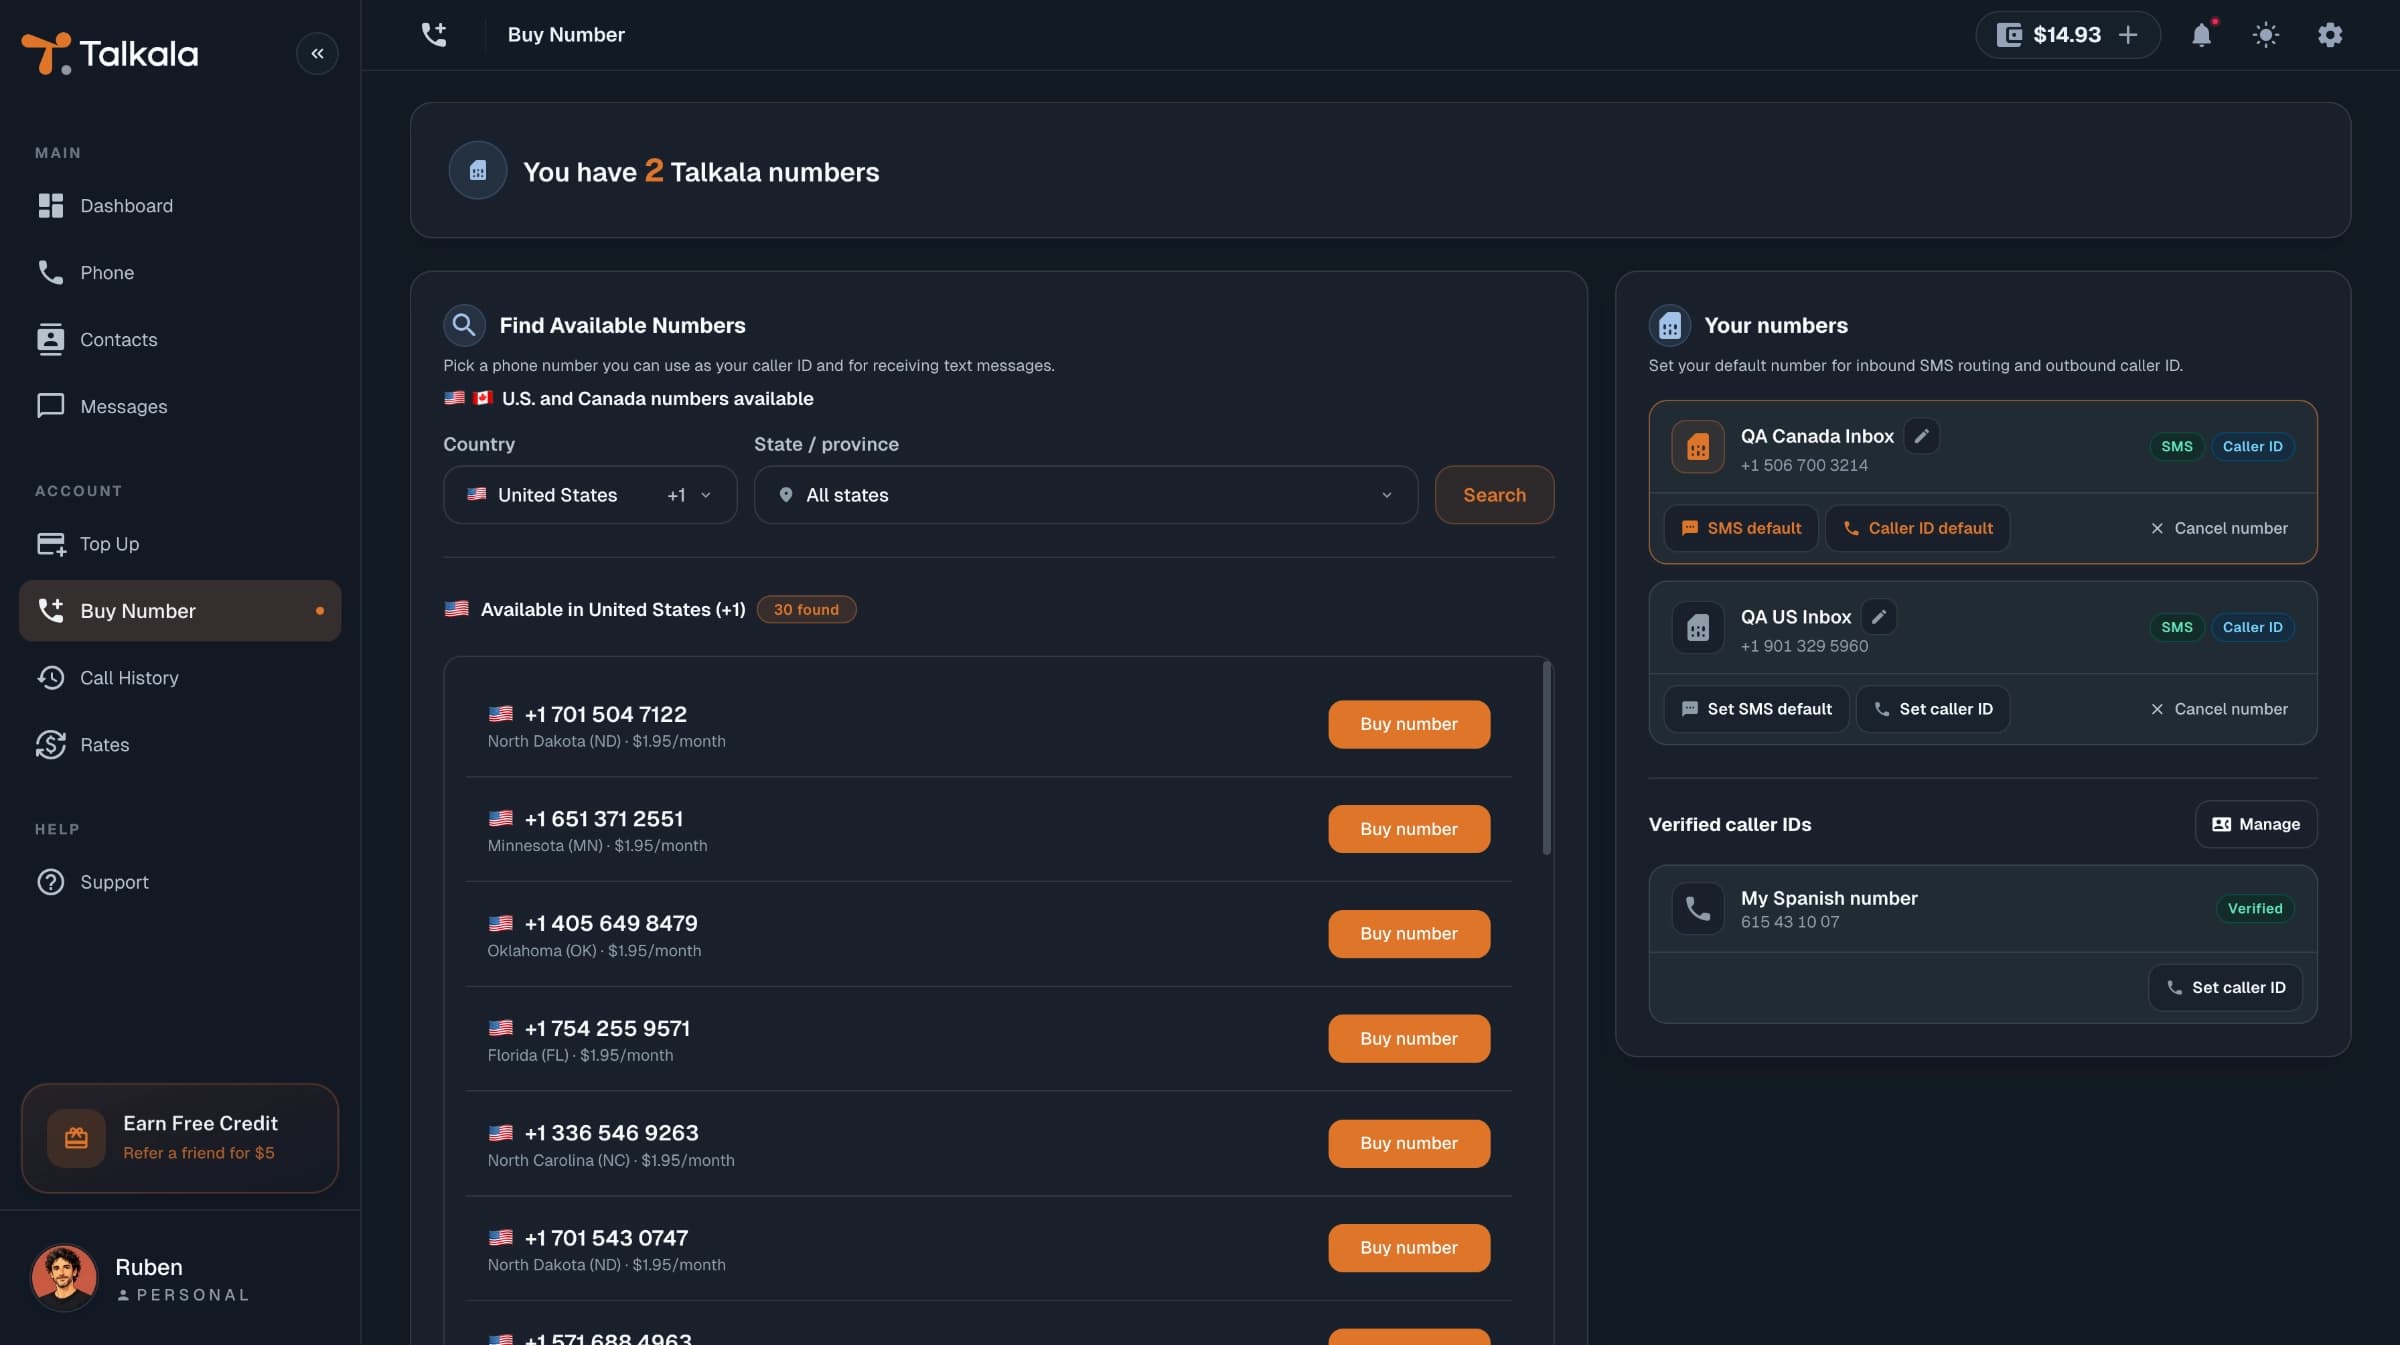Buy number +1 405 649 8479
The height and width of the screenshot is (1345, 2400).
pyautogui.click(x=1408, y=933)
